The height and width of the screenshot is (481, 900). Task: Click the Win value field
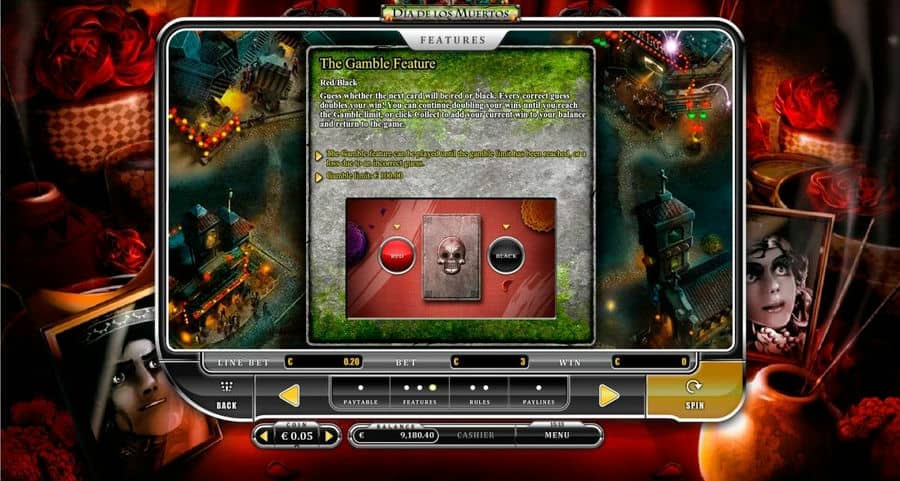coord(651,362)
